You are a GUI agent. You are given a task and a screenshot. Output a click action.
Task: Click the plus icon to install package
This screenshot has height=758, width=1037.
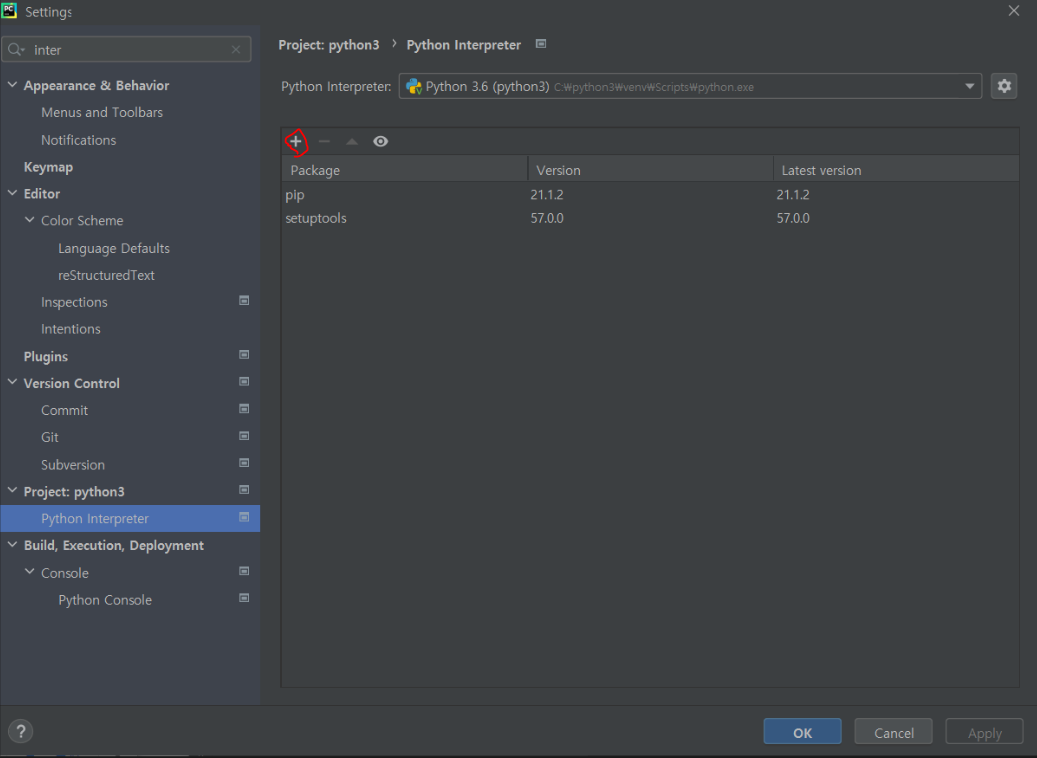coord(296,142)
